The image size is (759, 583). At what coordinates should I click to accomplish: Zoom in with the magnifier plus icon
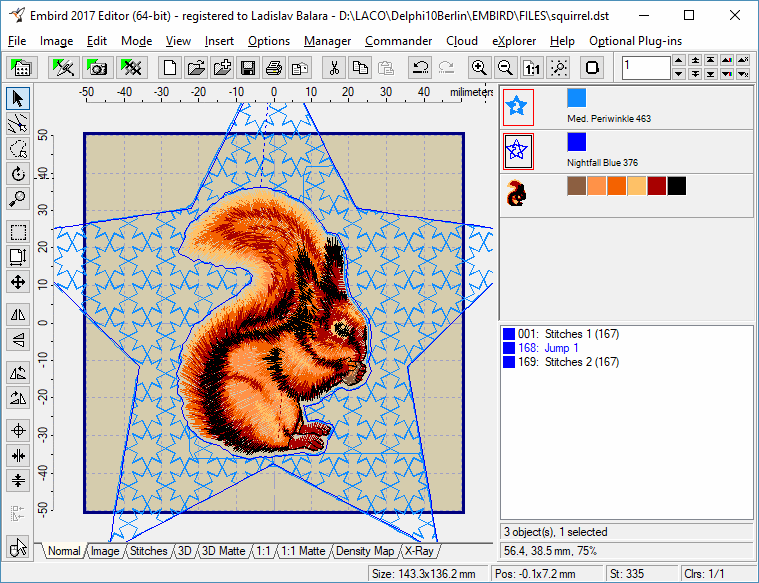click(x=479, y=68)
